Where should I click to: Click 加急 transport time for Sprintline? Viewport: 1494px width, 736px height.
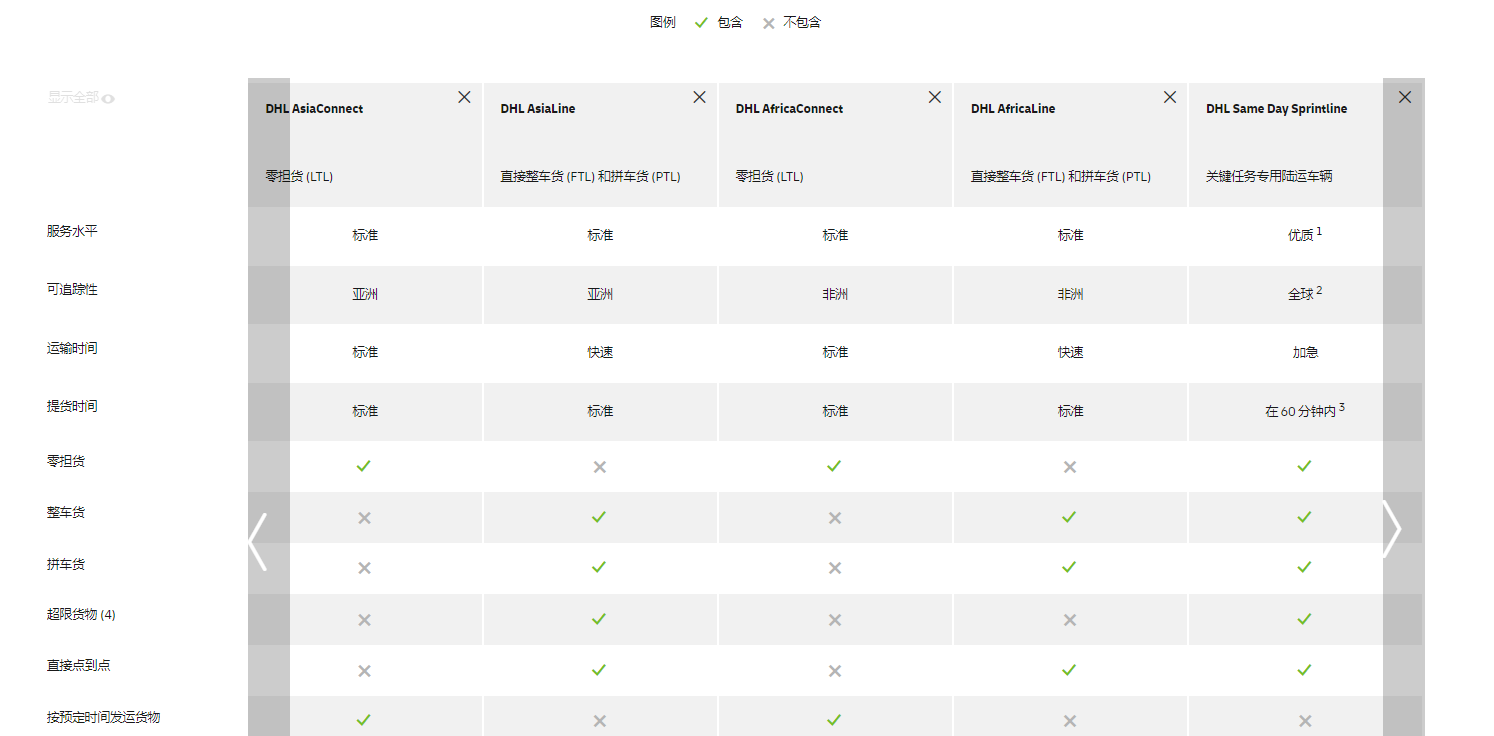[x=1305, y=352]
